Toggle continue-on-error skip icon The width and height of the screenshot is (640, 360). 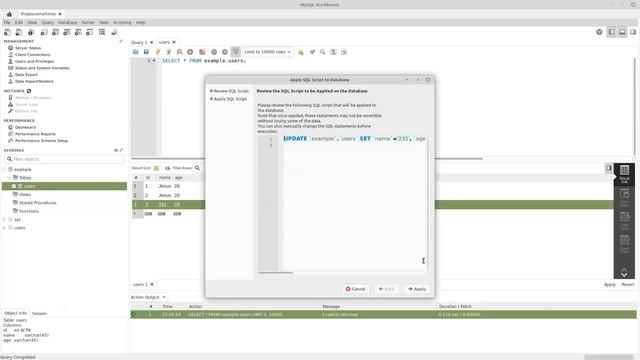coord(202,52)
